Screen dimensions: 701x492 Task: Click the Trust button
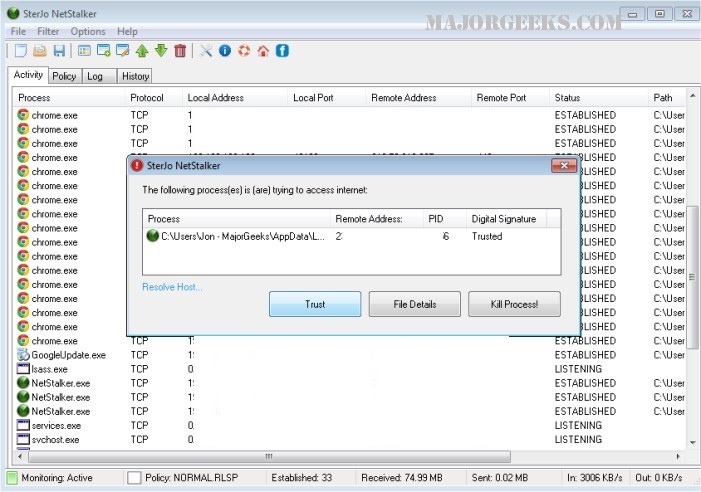pyautogui.click(x=315, y=304)
